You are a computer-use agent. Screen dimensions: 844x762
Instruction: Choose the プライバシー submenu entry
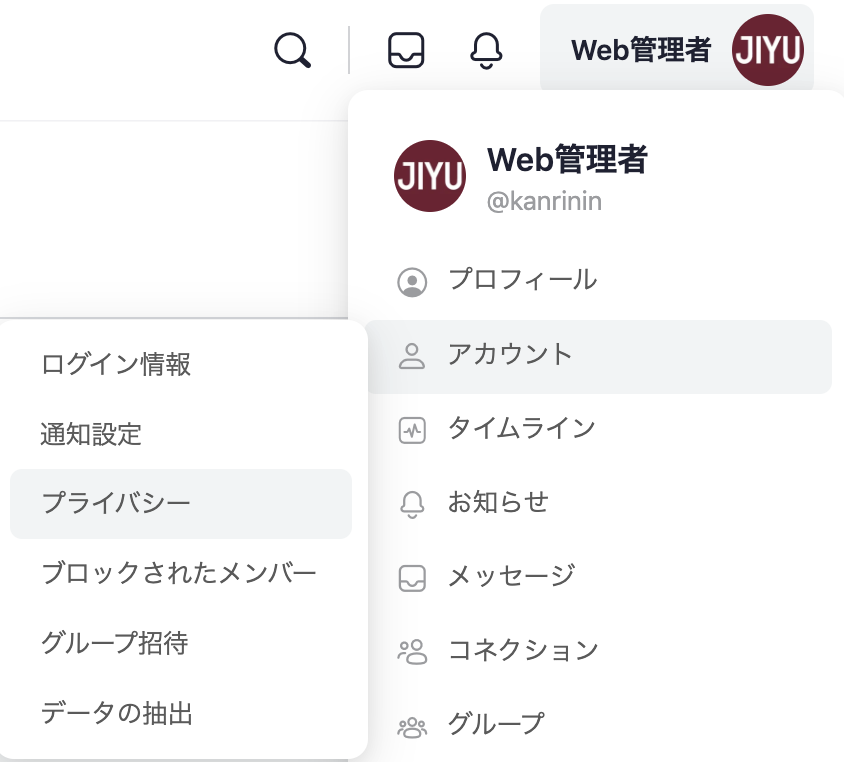181,504
